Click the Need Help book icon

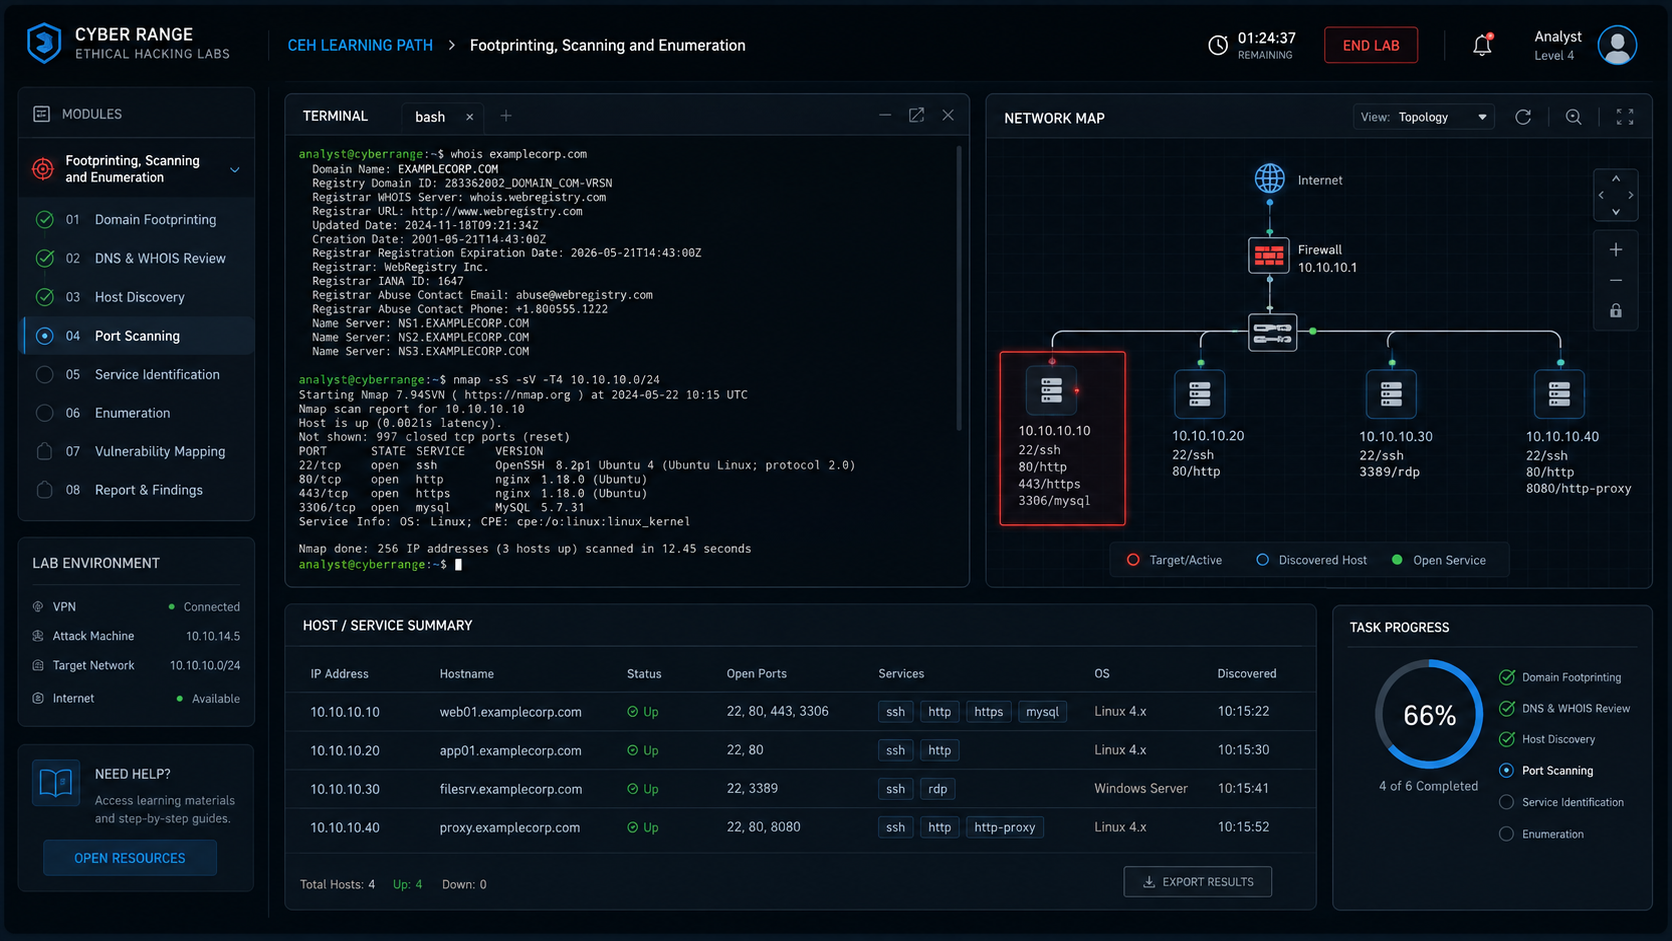(x=56, y=783)
